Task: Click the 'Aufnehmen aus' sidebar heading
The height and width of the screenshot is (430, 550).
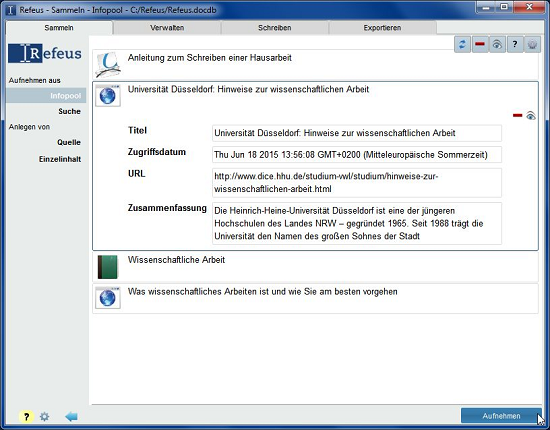Action: point(34,80)
